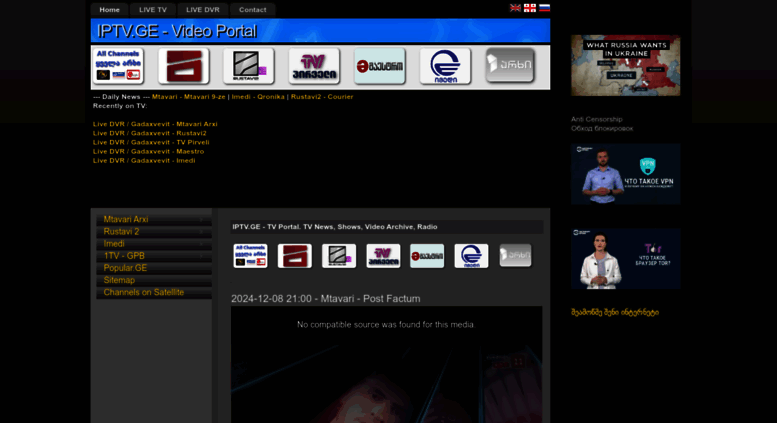This screenshot has width=777, height=423.
Task: Open Live DVR Gadaxvevit Imedi link
Action: [x=144, y=160]
